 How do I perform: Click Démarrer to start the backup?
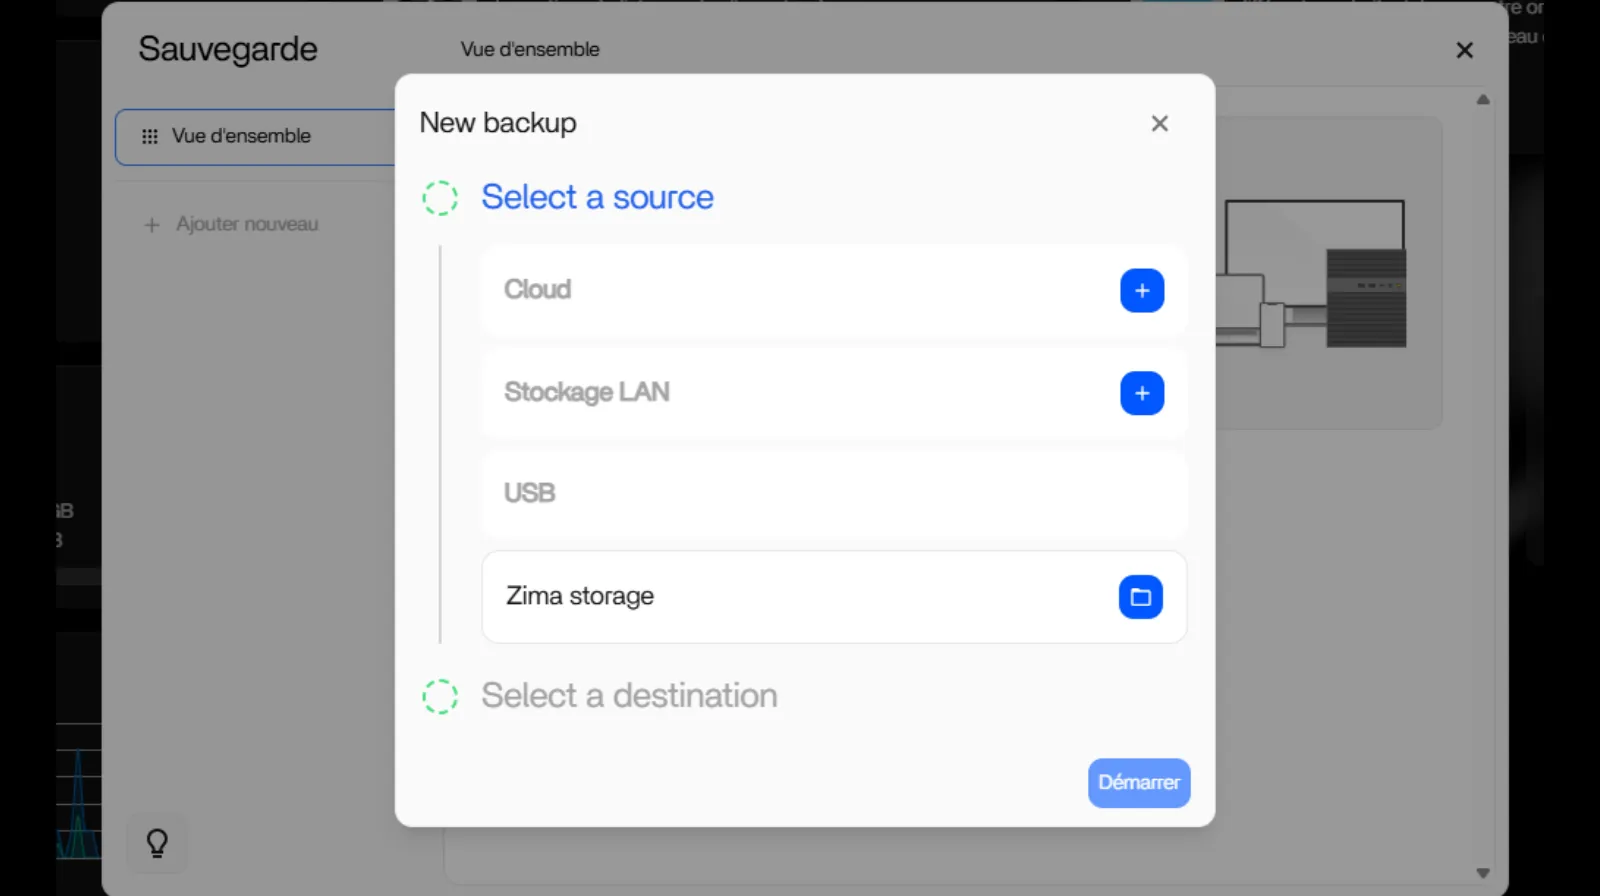pyautogui.click(x=1138, y=783)
